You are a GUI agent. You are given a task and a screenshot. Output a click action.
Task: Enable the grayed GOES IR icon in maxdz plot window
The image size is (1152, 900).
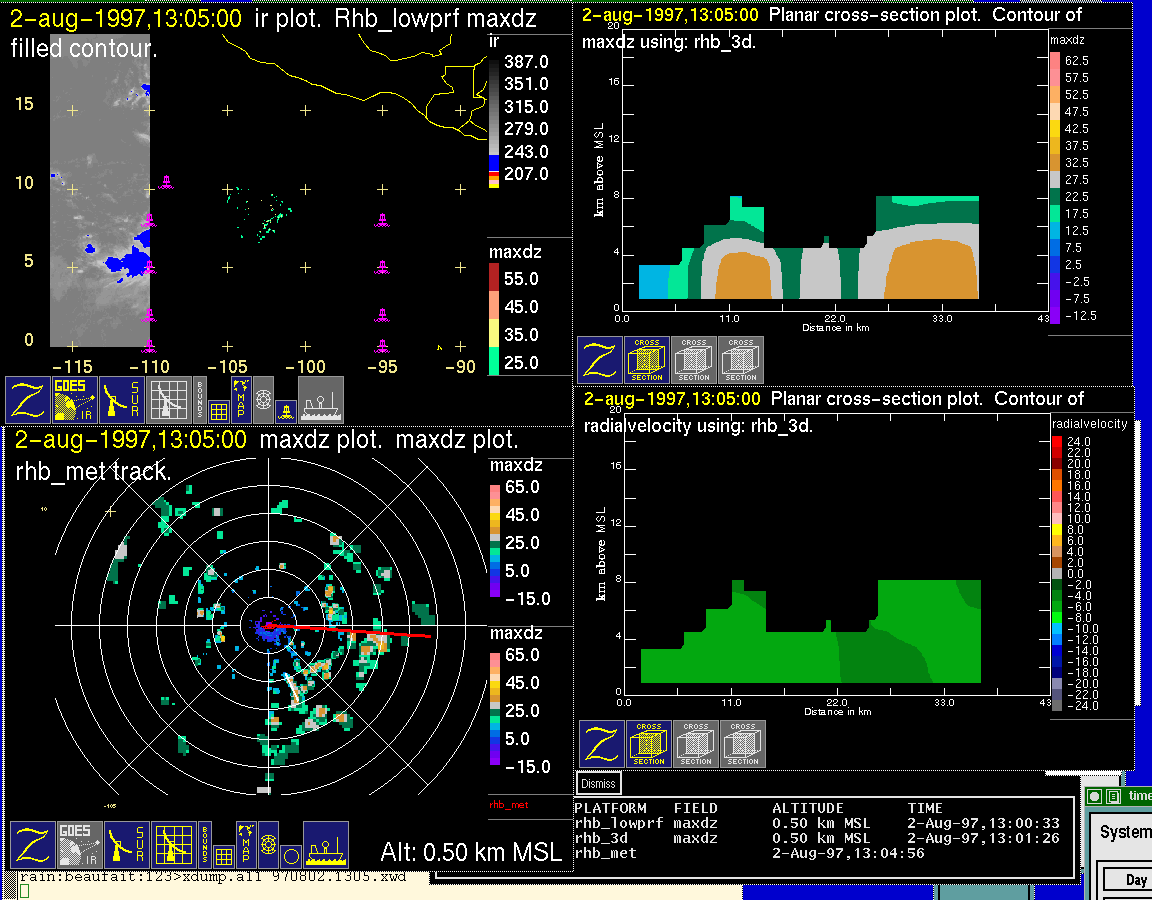79,845
